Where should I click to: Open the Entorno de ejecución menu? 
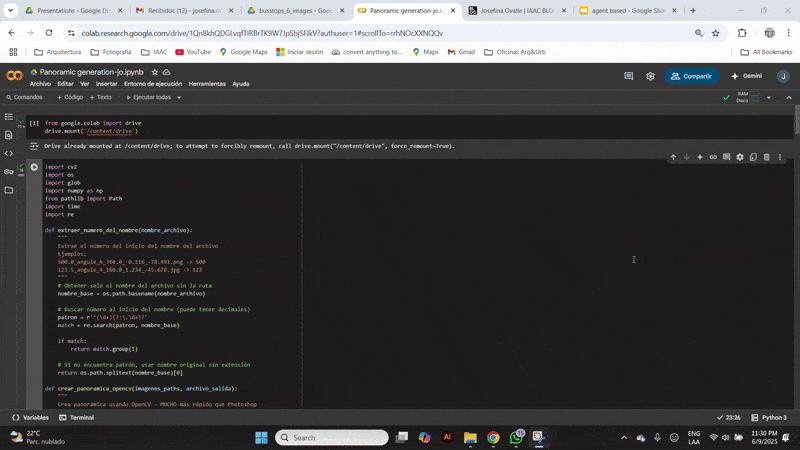click(x=153, y=84)
